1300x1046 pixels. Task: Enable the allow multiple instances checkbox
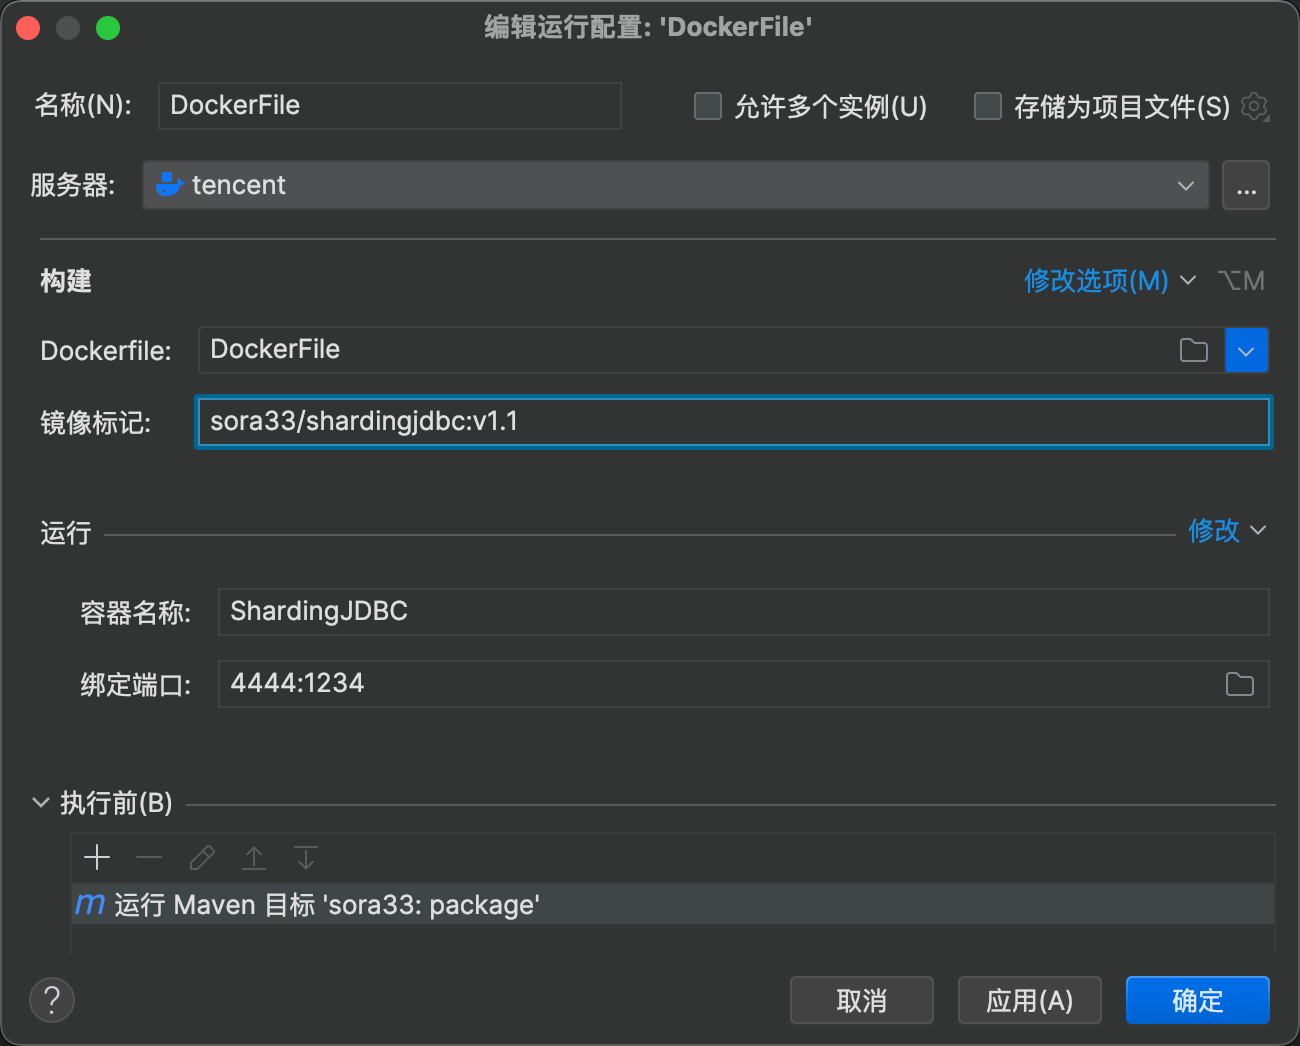coord(708,106)
